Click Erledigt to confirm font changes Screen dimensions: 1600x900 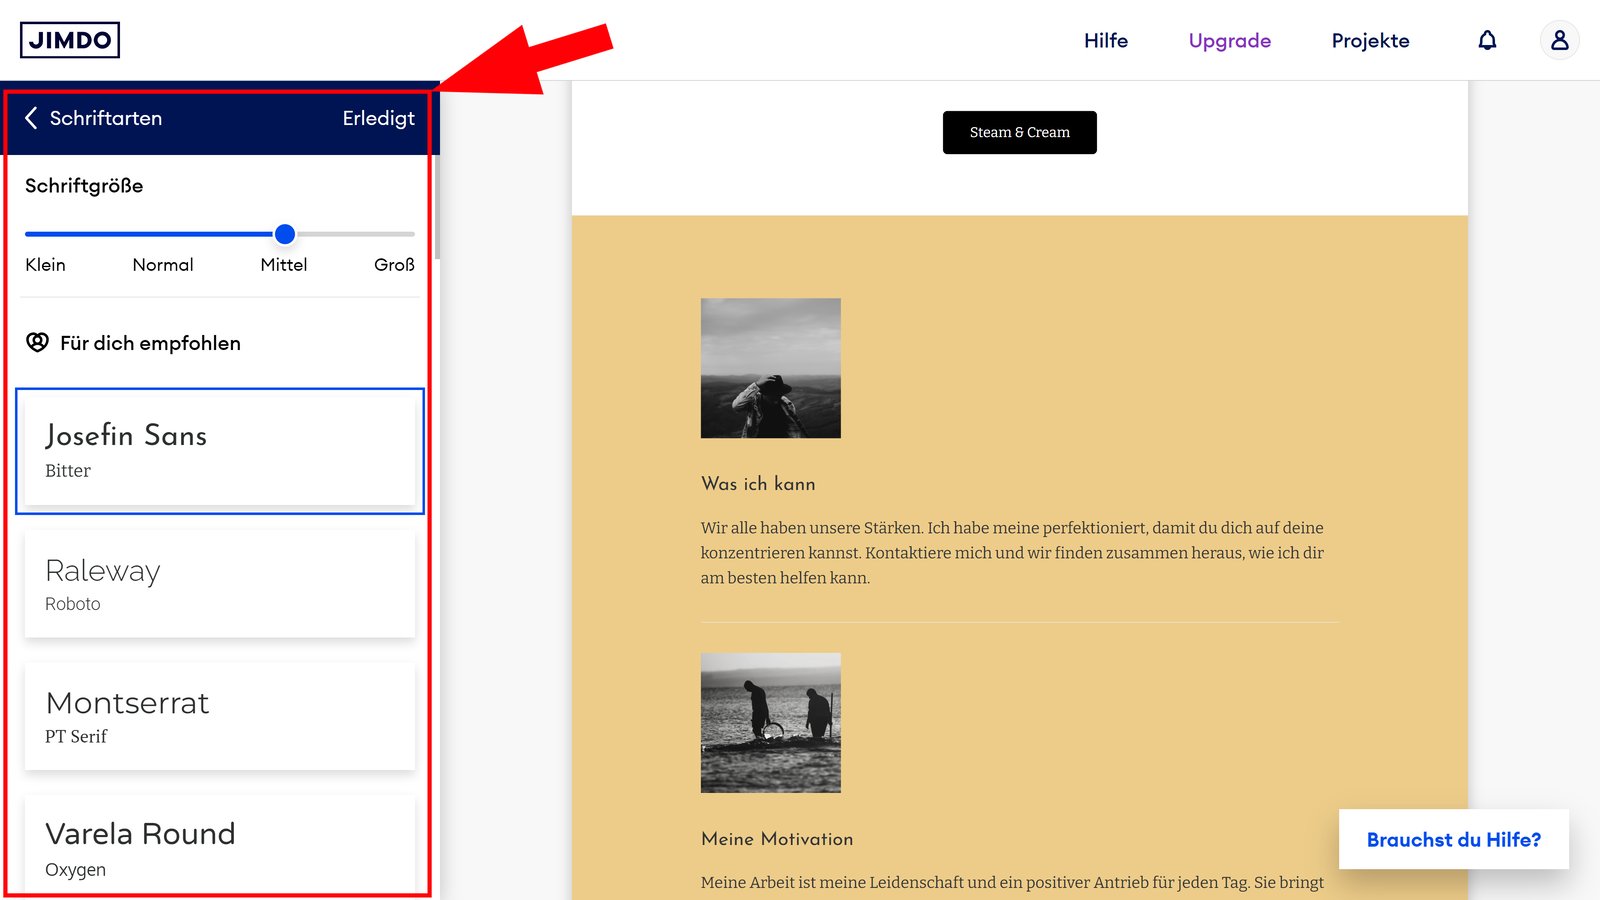378,118
